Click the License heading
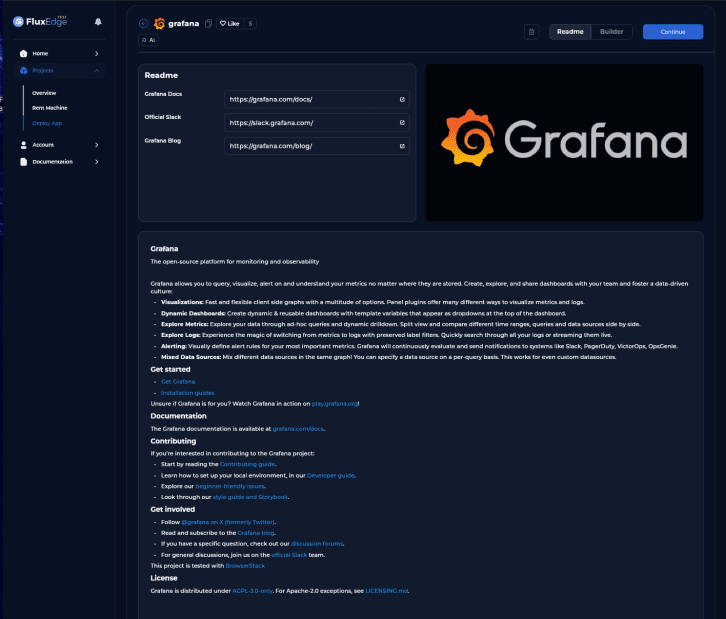The width and height of the screenshot is (726, 619). point(164,578)
